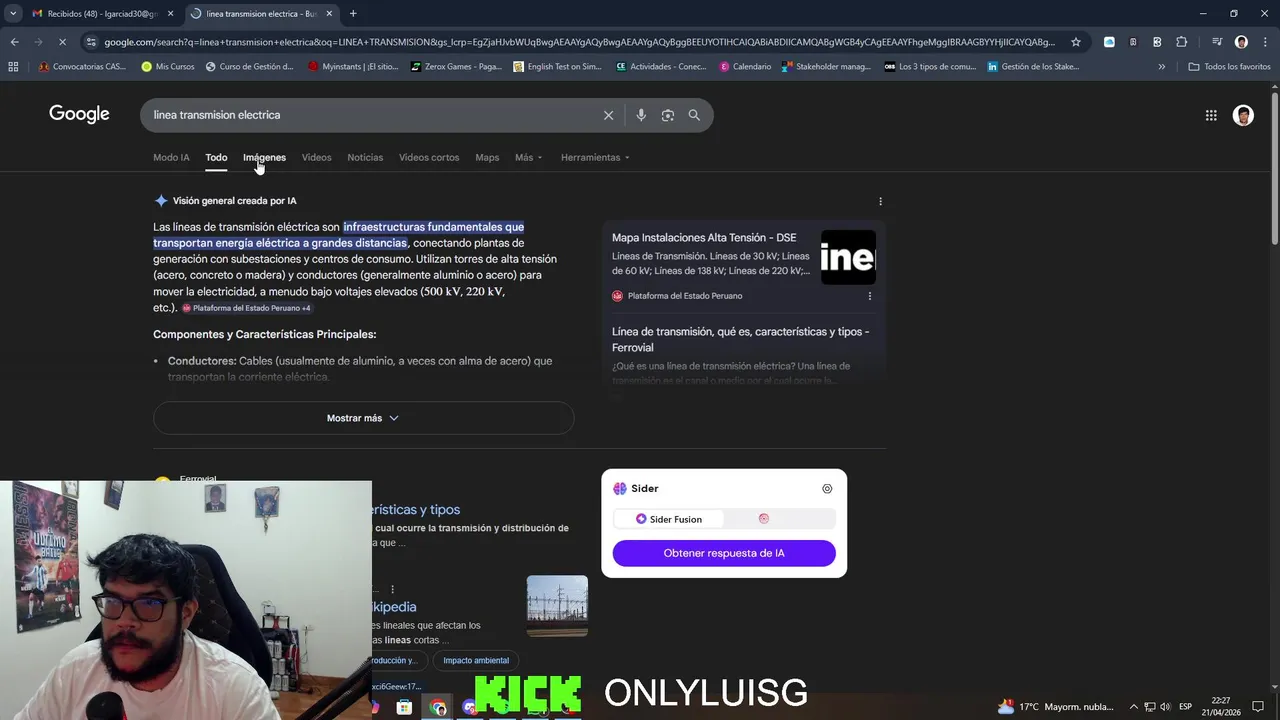
Task: Open Ferrovial línea de transmisión source link
Action: pyautogui.click(x=741, y=340)
